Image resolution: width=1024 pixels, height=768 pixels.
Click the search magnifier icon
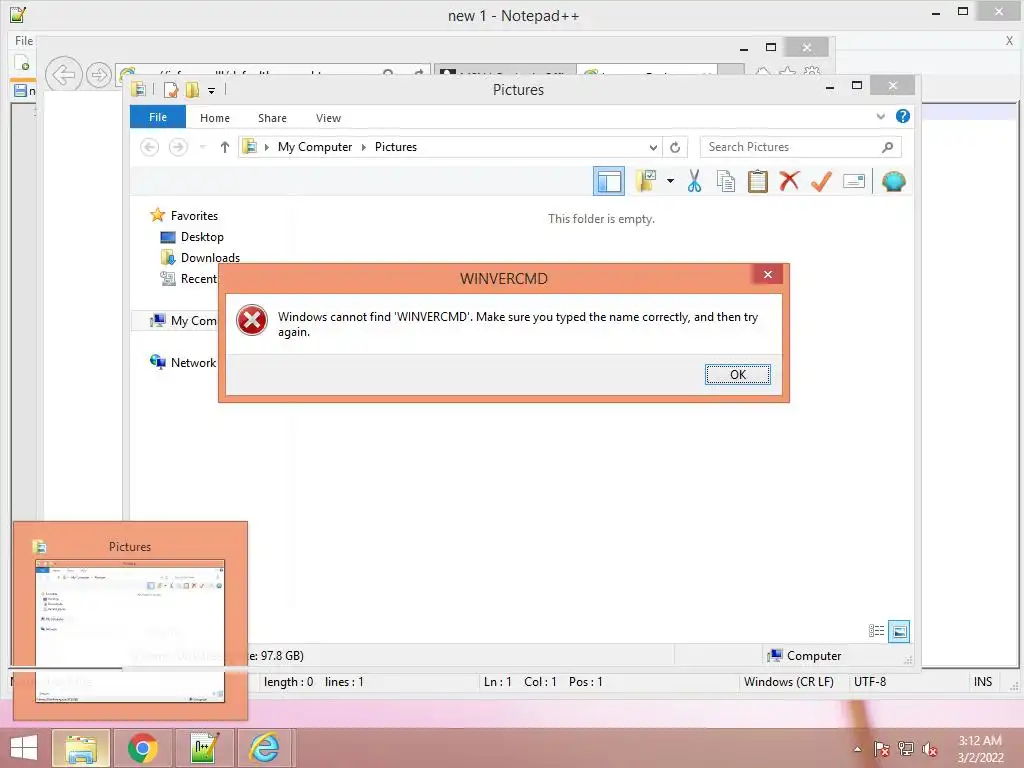888,147
